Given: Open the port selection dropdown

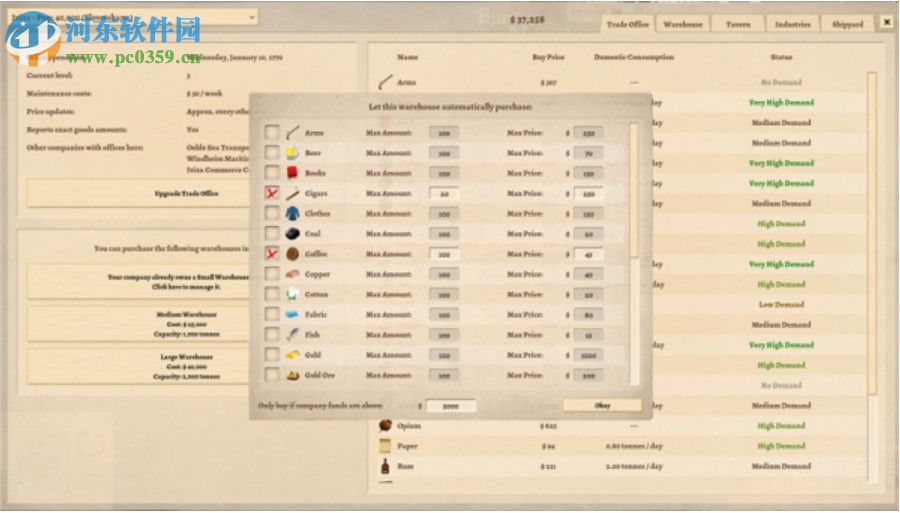Looking at the screenshot, I should pyautogui.click(x=132, y=18).
